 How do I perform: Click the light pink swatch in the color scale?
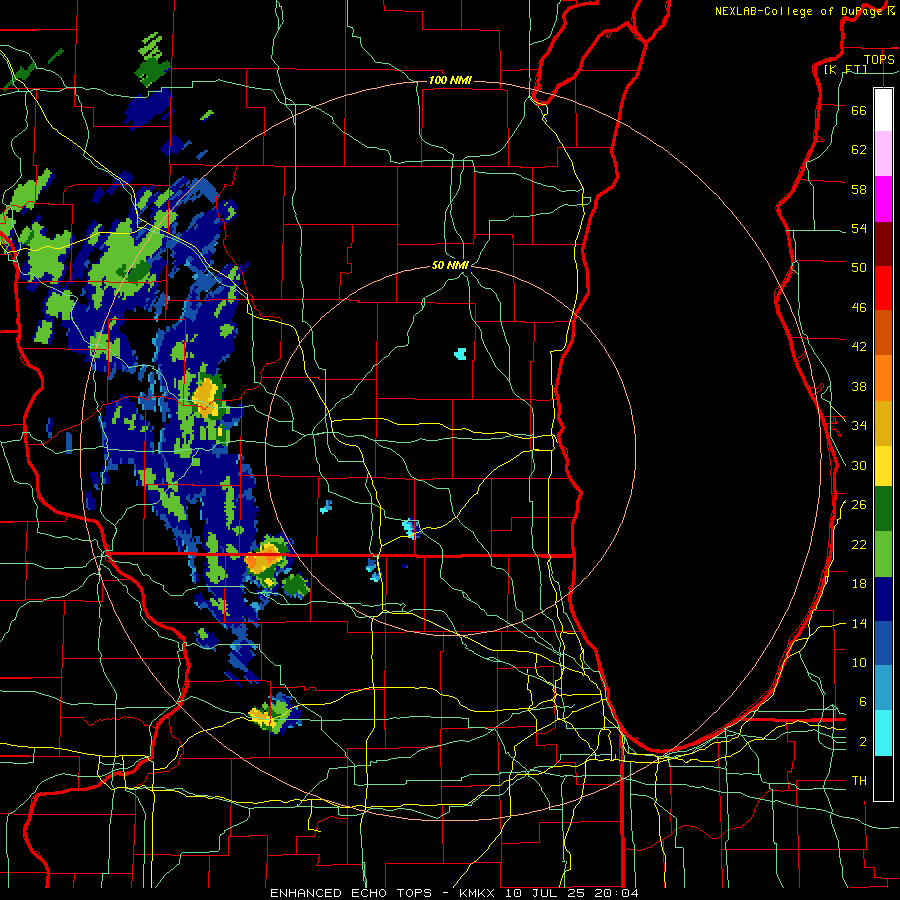click(x=883, y=153)
